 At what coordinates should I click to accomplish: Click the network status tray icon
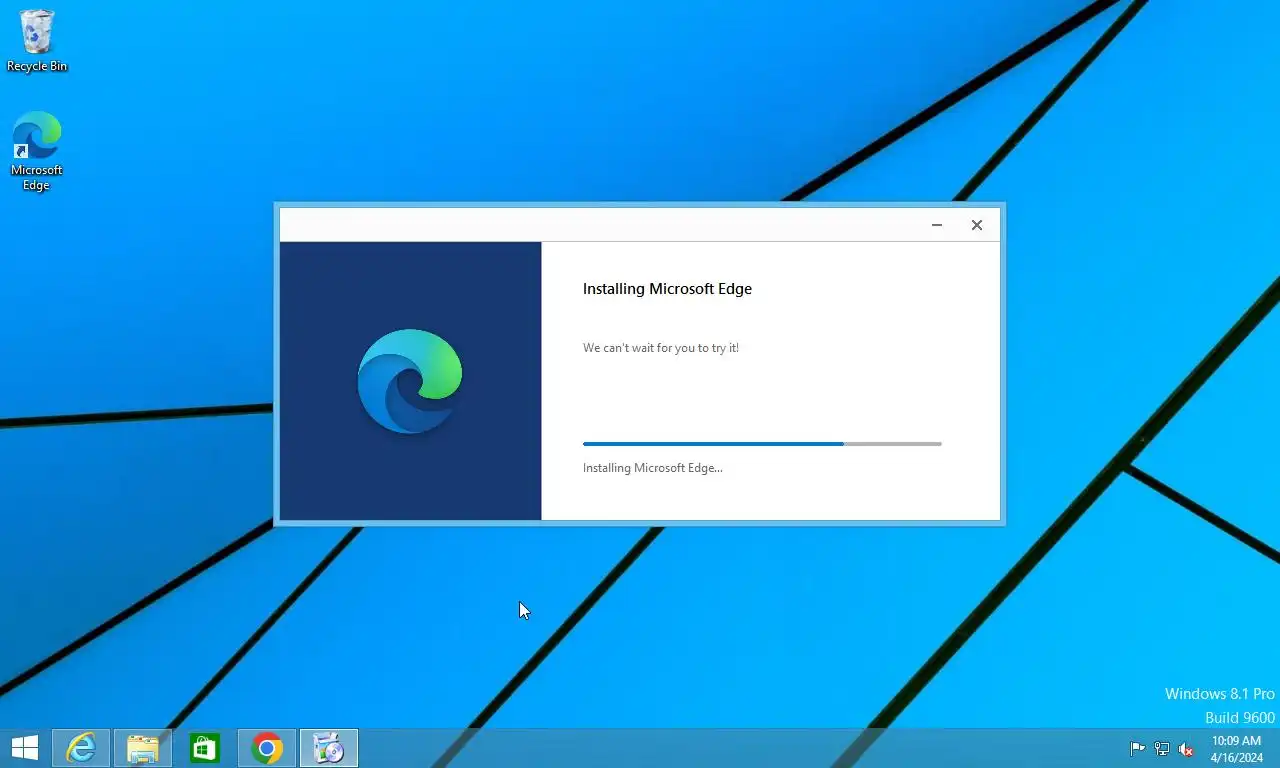[1162, 748]
